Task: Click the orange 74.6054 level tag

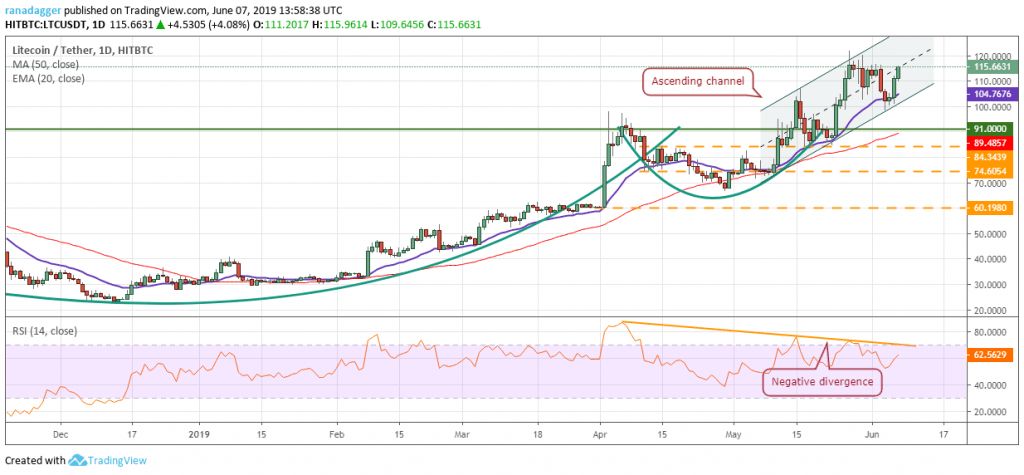Action: [x=991, y=171]
